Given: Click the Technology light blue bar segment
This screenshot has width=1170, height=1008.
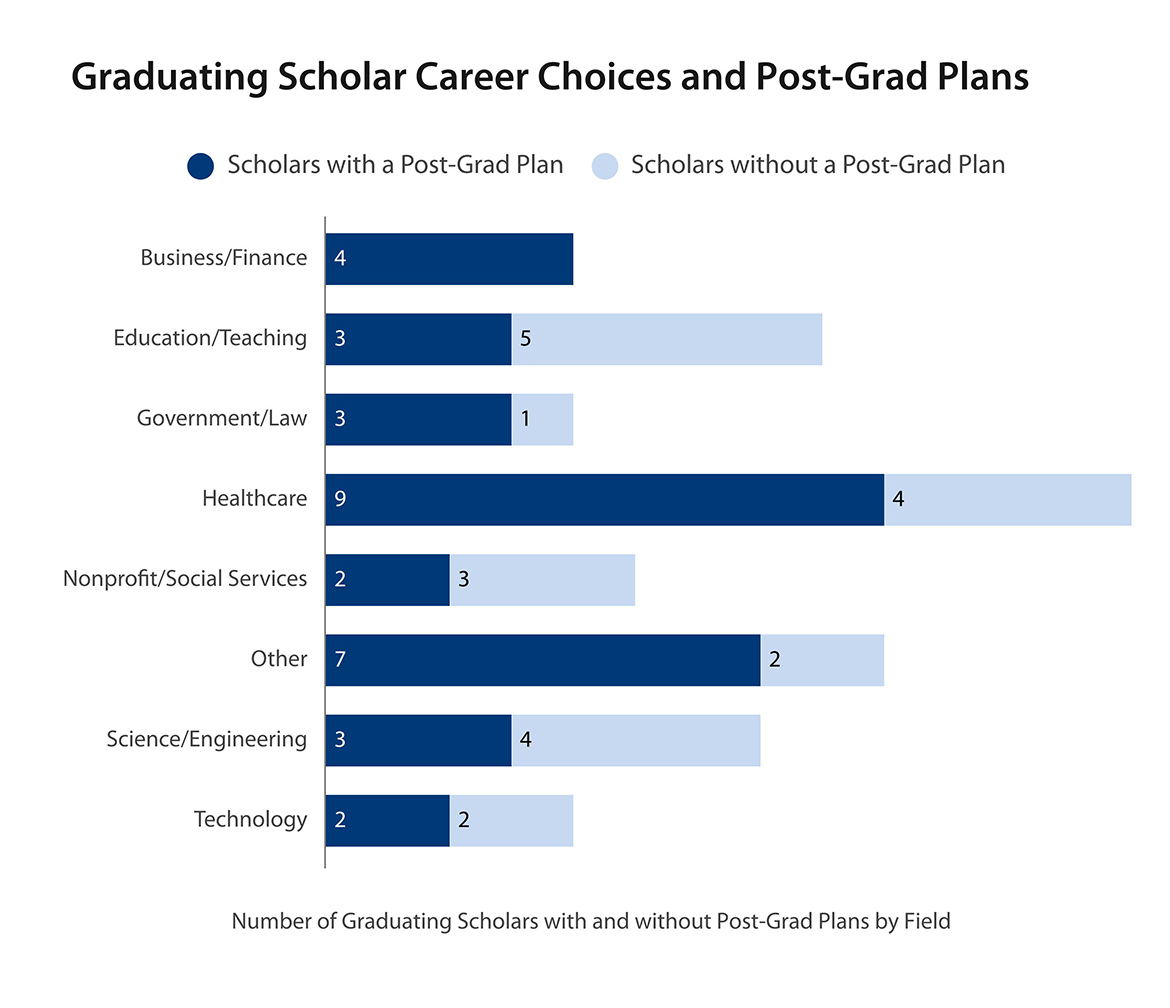Looking at the screenshot, I should 511,820.
